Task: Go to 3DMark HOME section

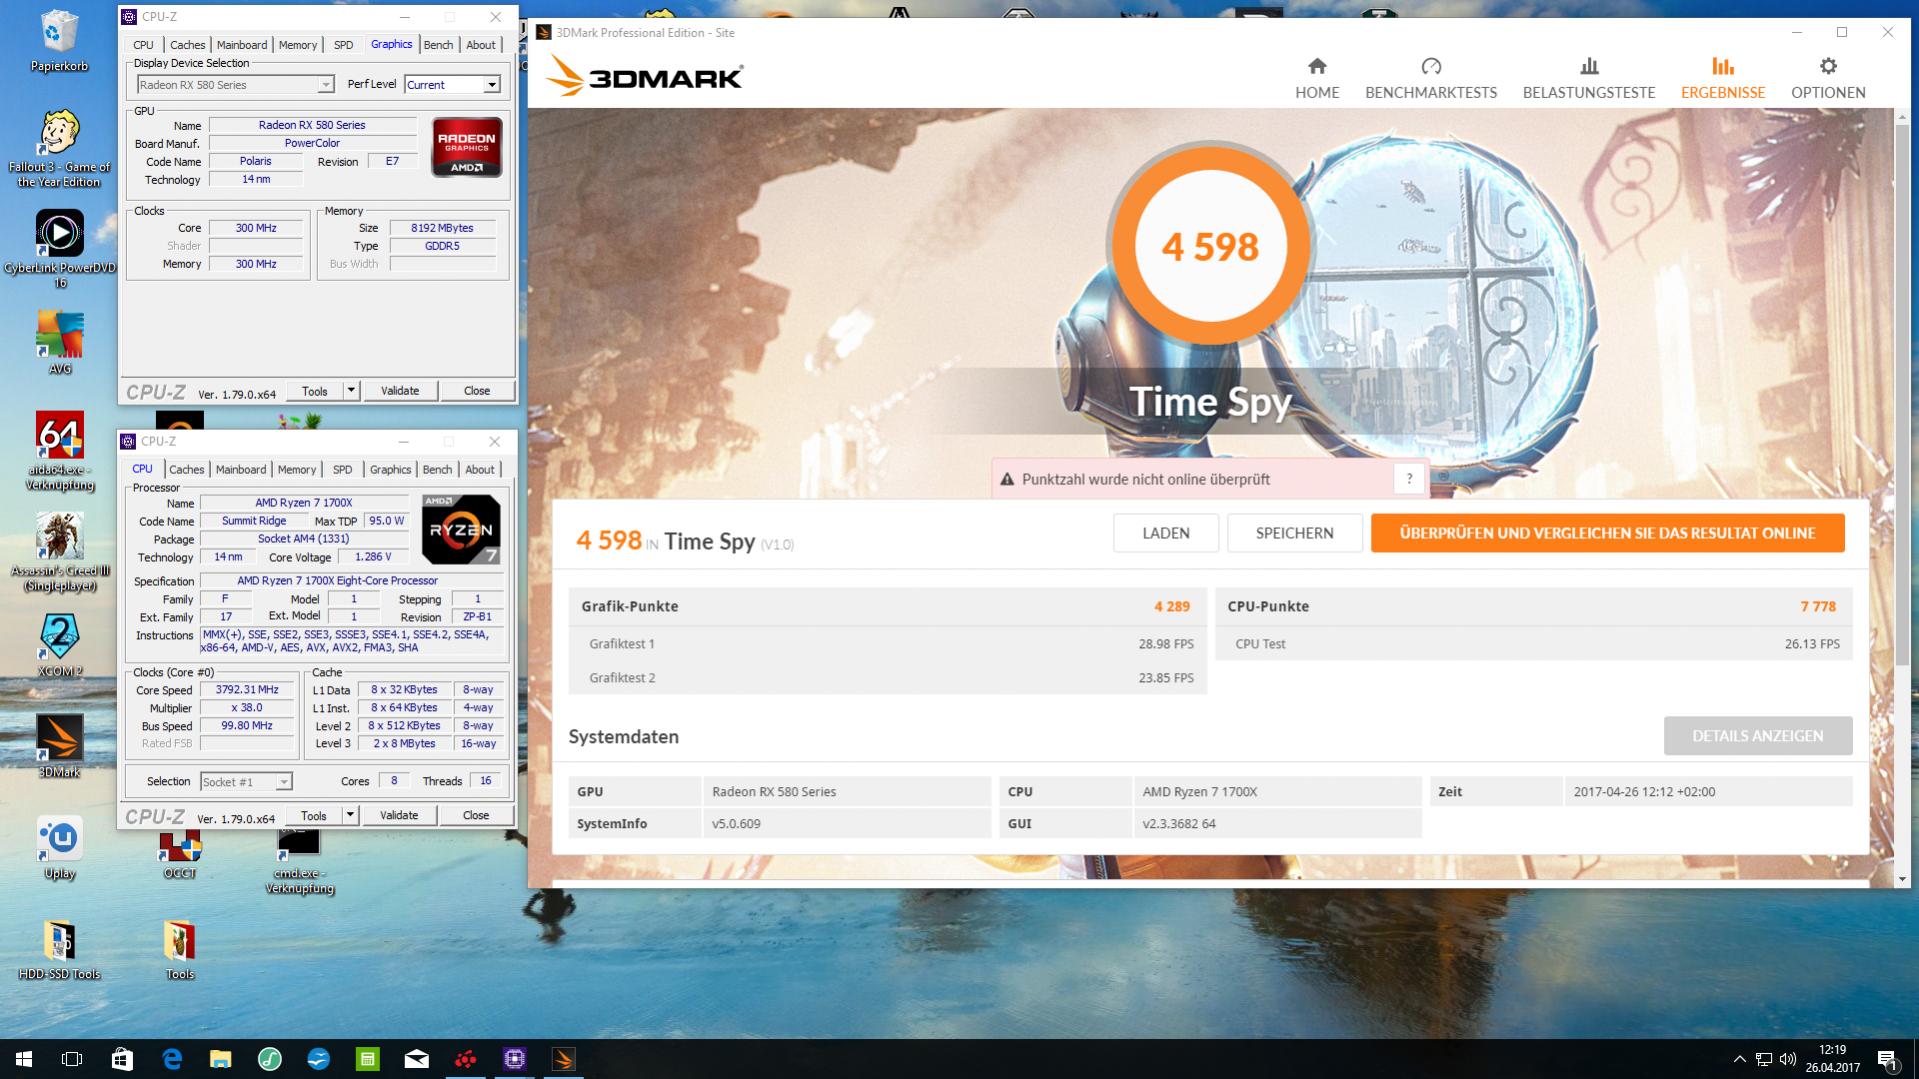Action: coord(1317,78)
